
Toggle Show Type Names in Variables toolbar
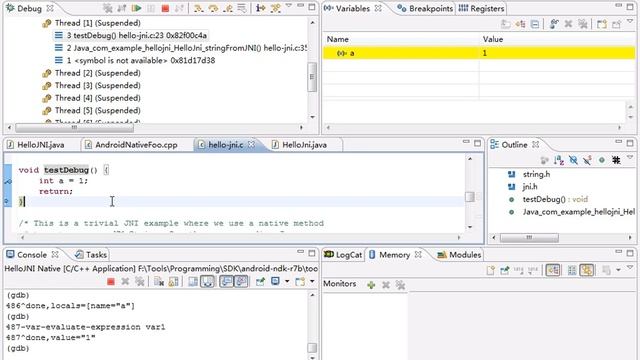(x=506, y=24)
